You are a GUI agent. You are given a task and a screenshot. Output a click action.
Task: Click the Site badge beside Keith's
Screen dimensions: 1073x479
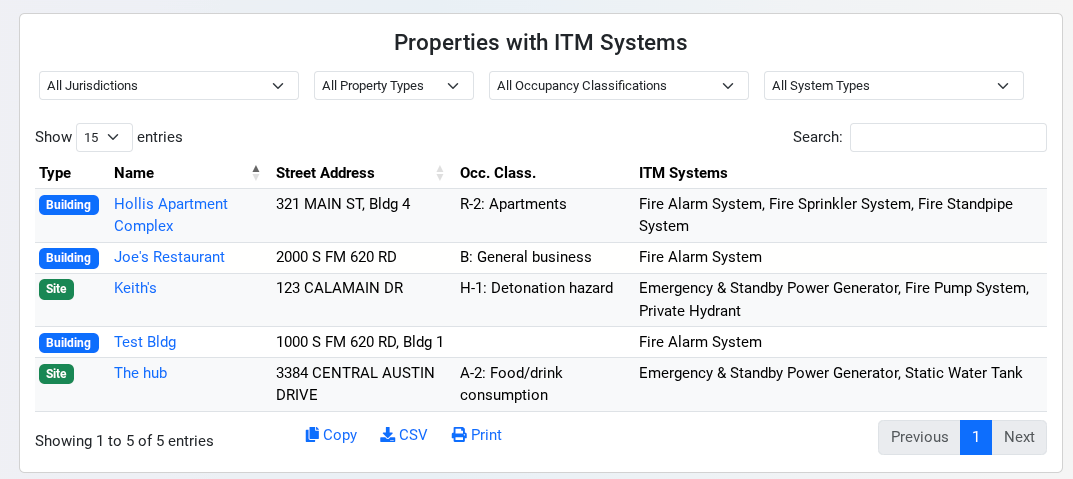57,289
